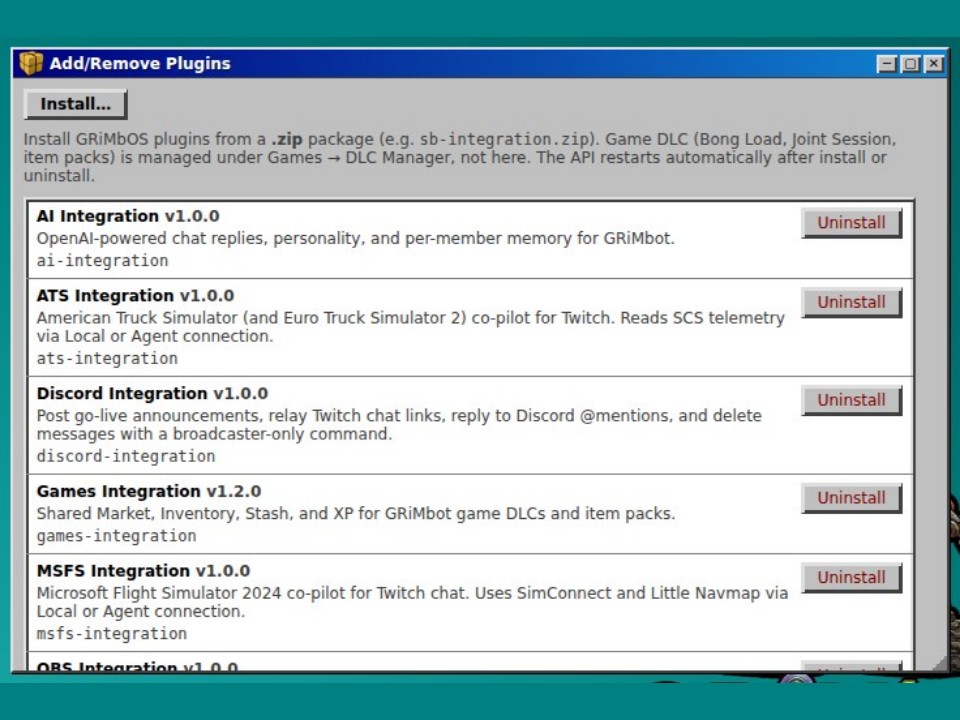The height and width of the screenshot is (720, 960).
Task: Click the "Add/Remove Plugins" window title
Action: pyautogui.click(x=140, y=64)
